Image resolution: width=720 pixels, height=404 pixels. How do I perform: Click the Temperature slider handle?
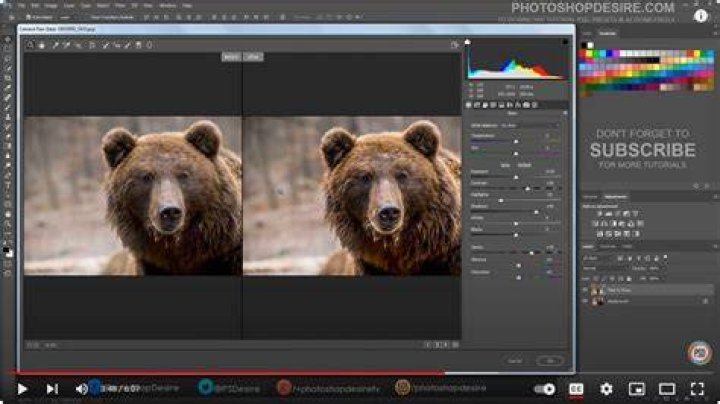pos(516,142)
